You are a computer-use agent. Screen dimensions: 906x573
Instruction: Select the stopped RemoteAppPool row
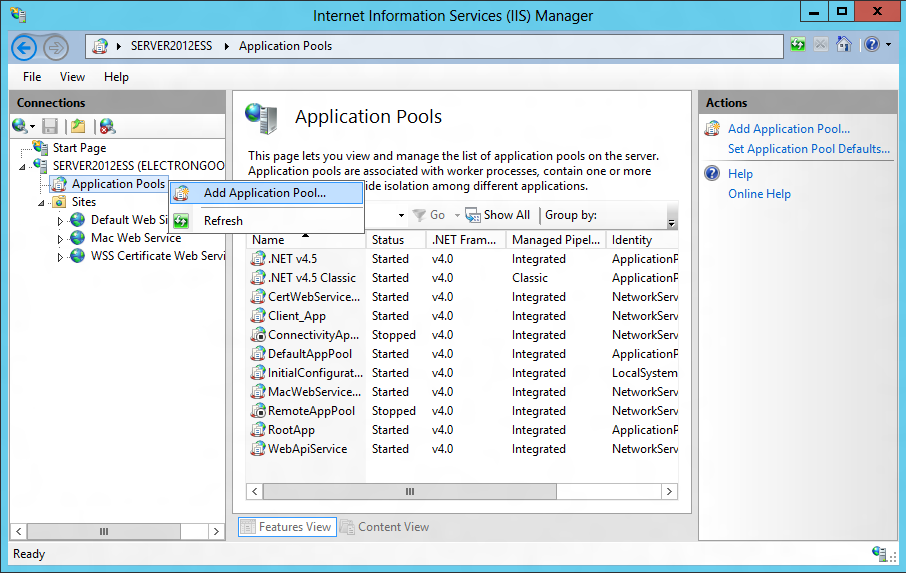462,411
